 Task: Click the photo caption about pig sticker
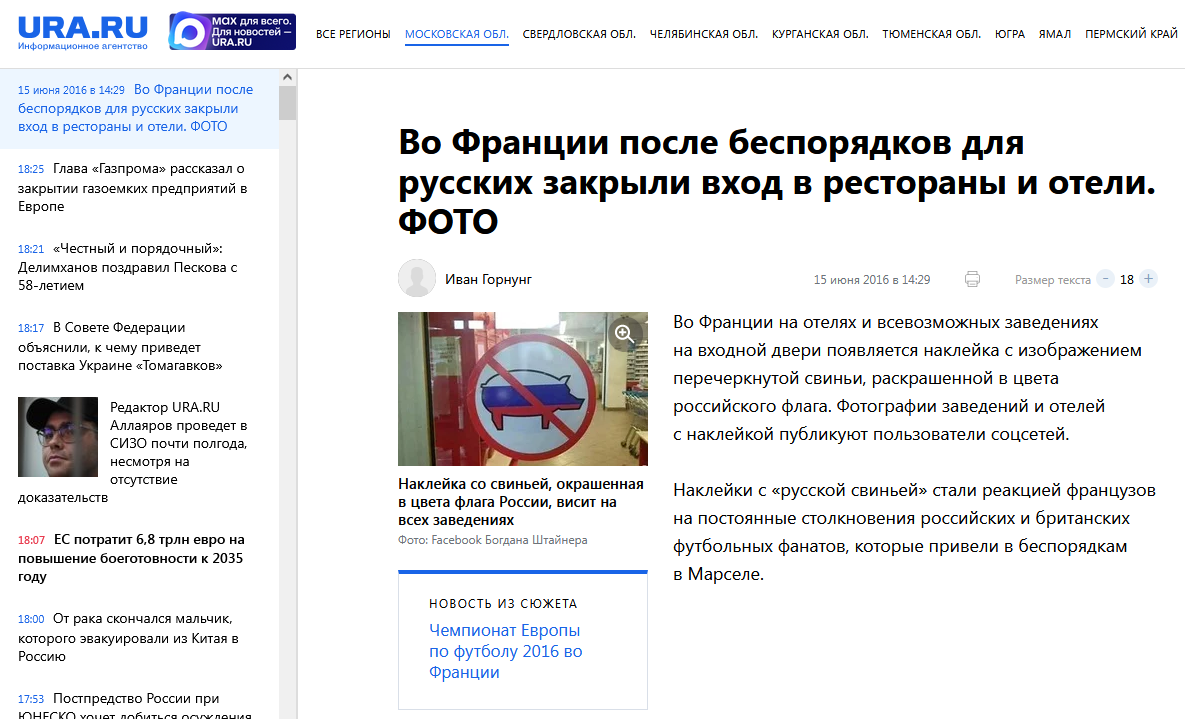click(x=521, y=502)
